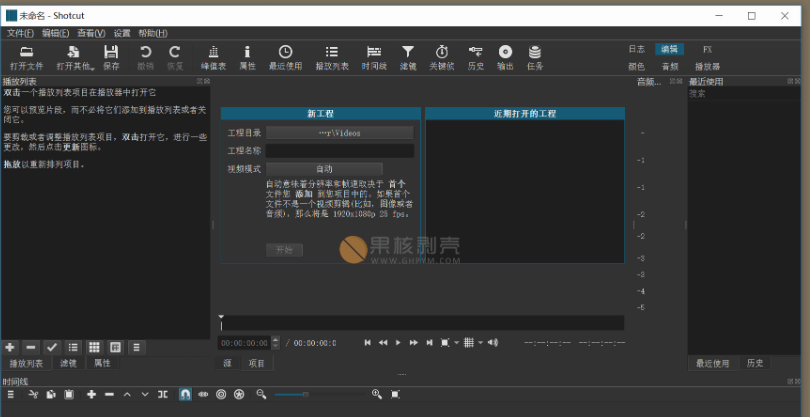Image resolution: width=810 pixels, height=417 pixels.
Task: Click the 保存 (save) floppy disk icon
Action: tap(111, 57)
